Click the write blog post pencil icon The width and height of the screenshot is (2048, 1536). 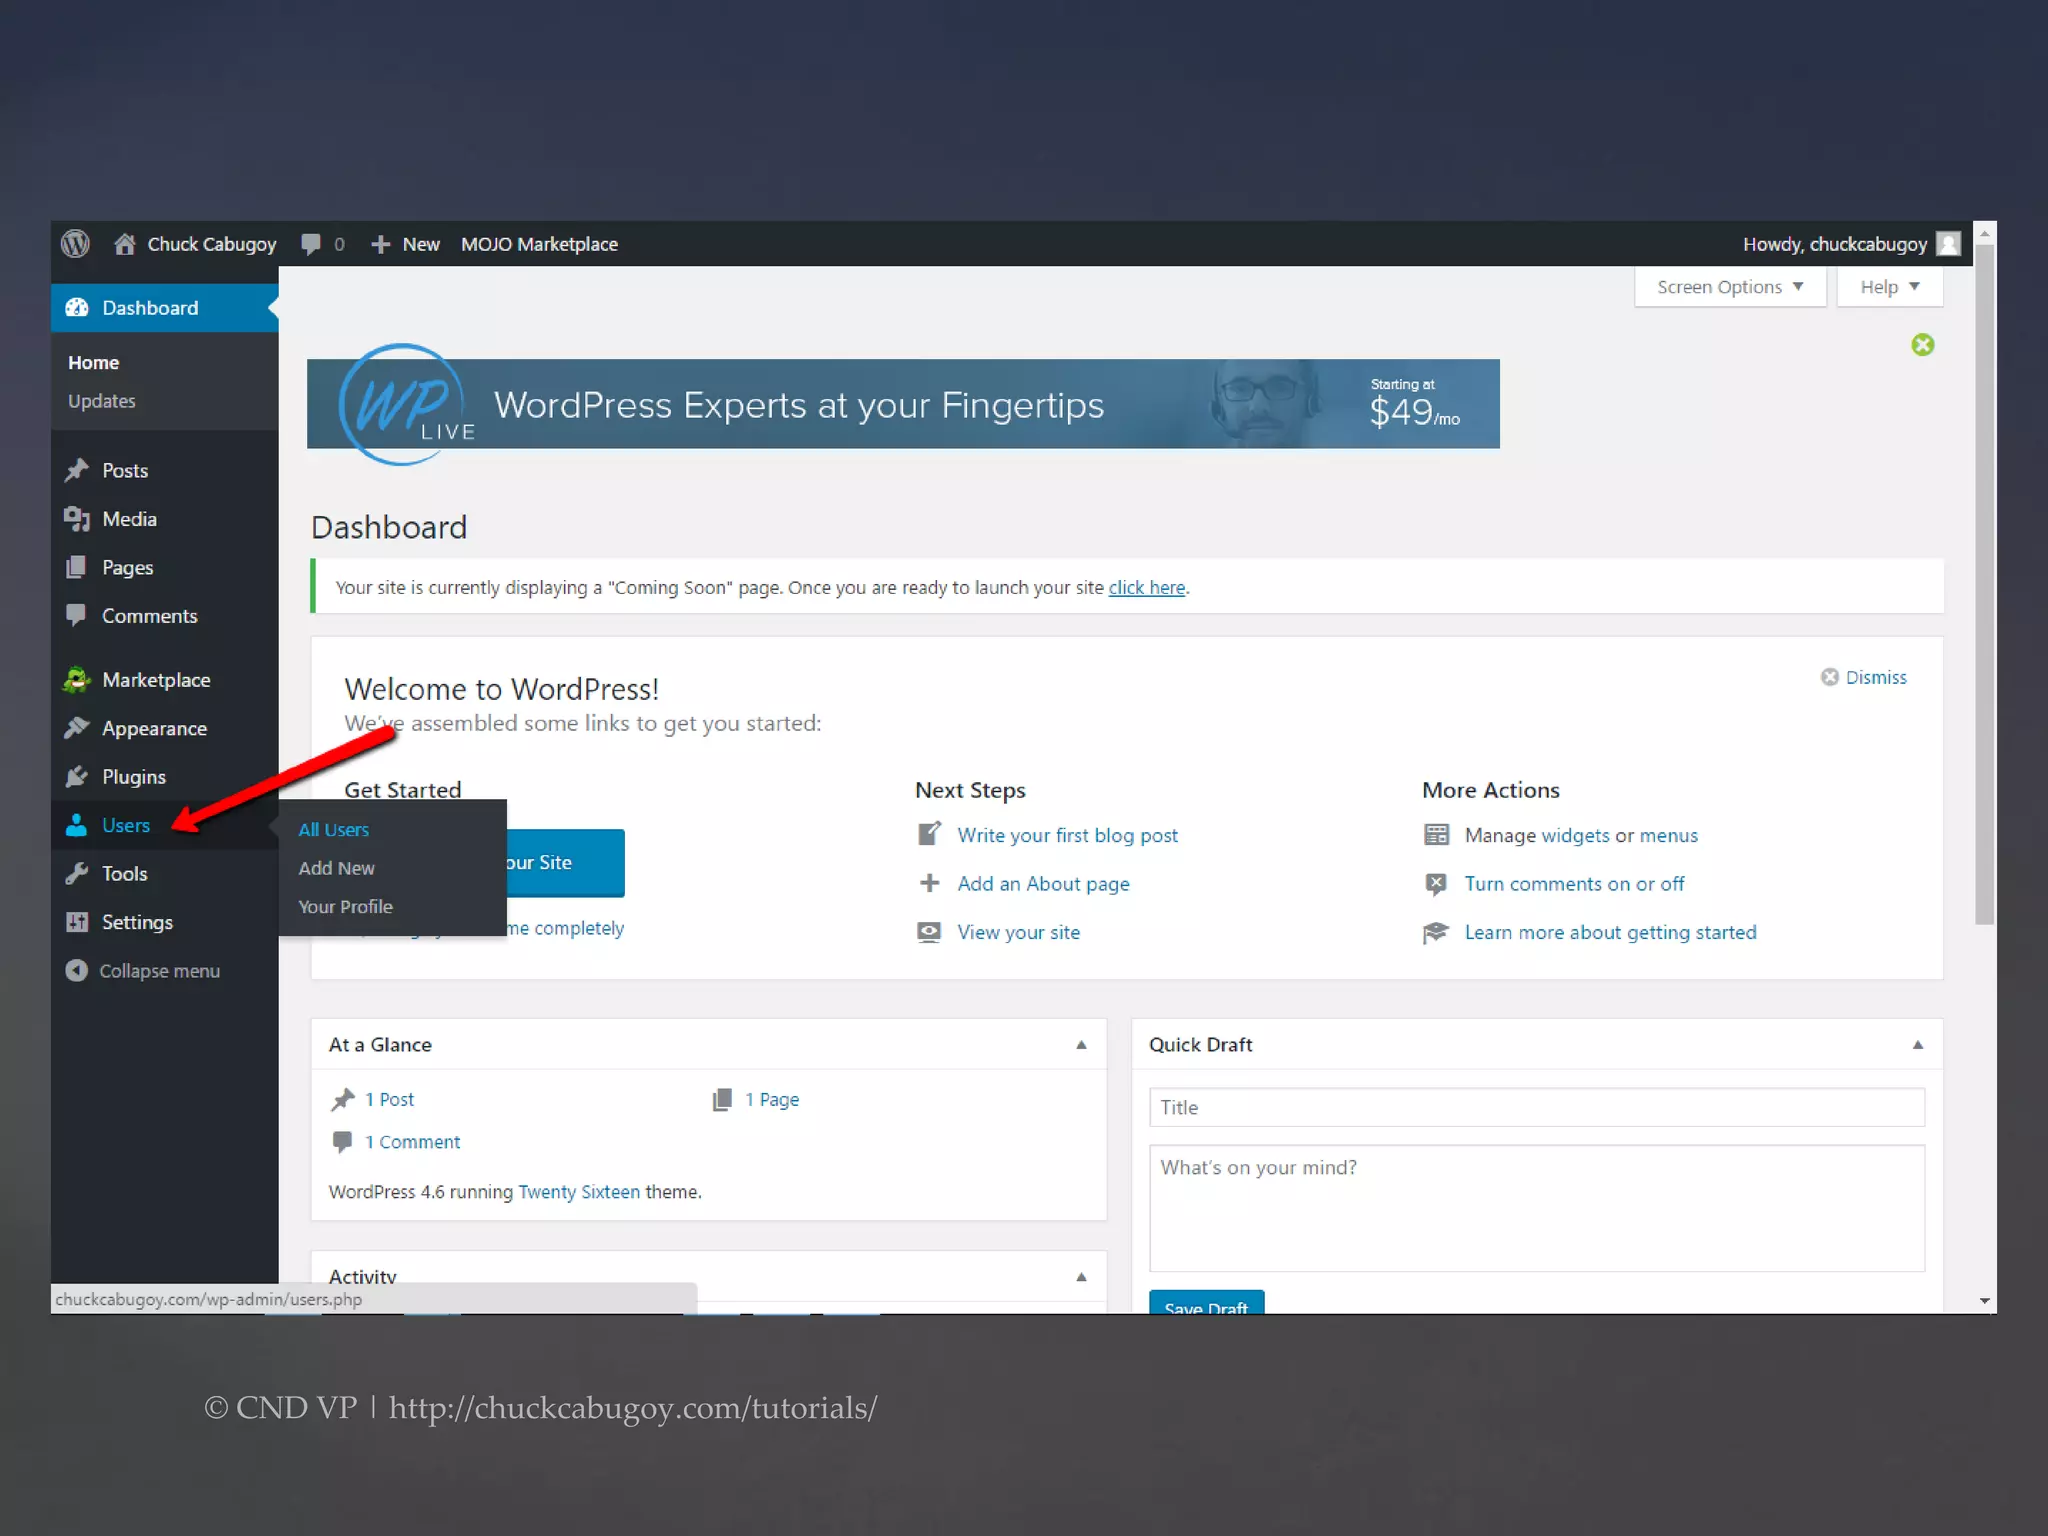[929, 834]
